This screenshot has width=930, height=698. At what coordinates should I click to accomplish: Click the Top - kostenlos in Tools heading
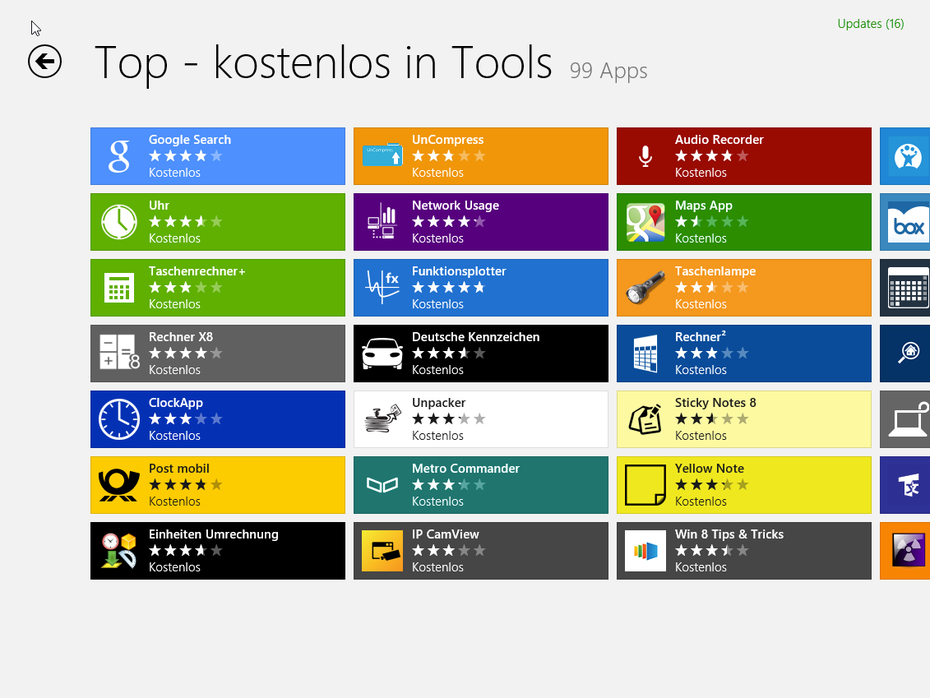pyautogui.click(x=323, y=62)
